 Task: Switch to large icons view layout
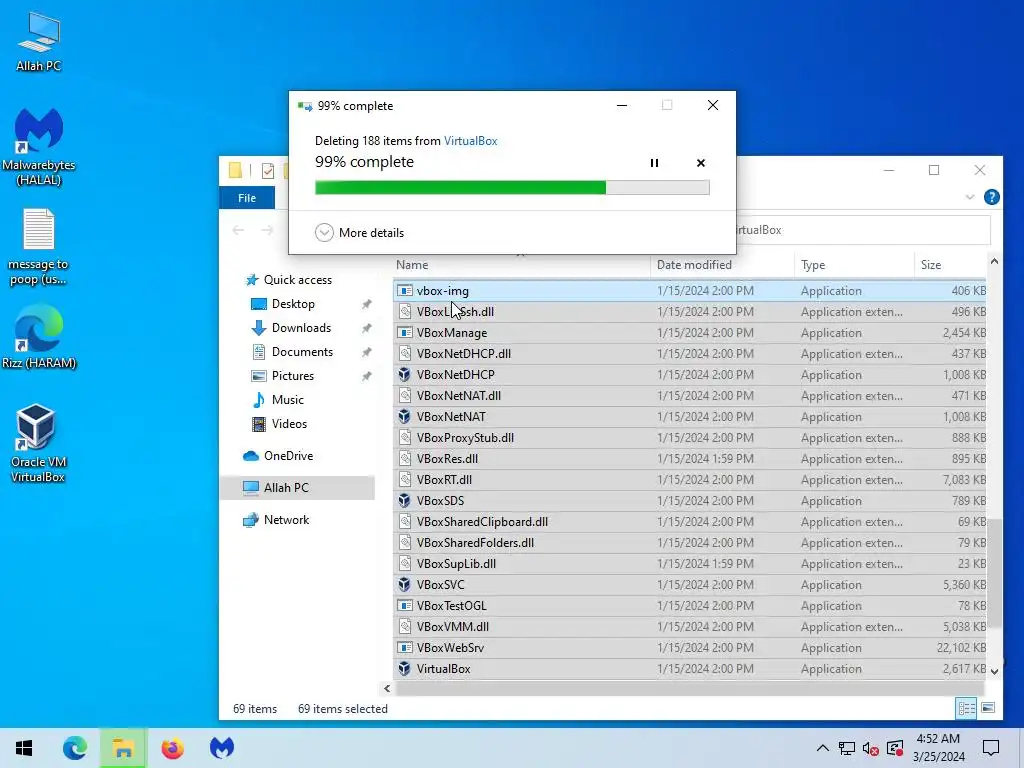click(988, 708)
